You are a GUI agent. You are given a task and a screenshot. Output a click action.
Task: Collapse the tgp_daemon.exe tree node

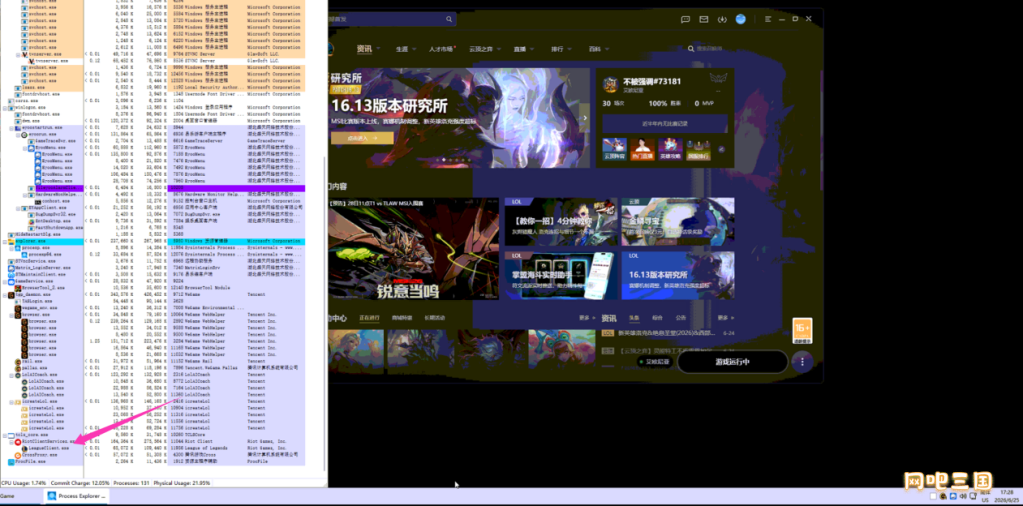coord(5,295)
